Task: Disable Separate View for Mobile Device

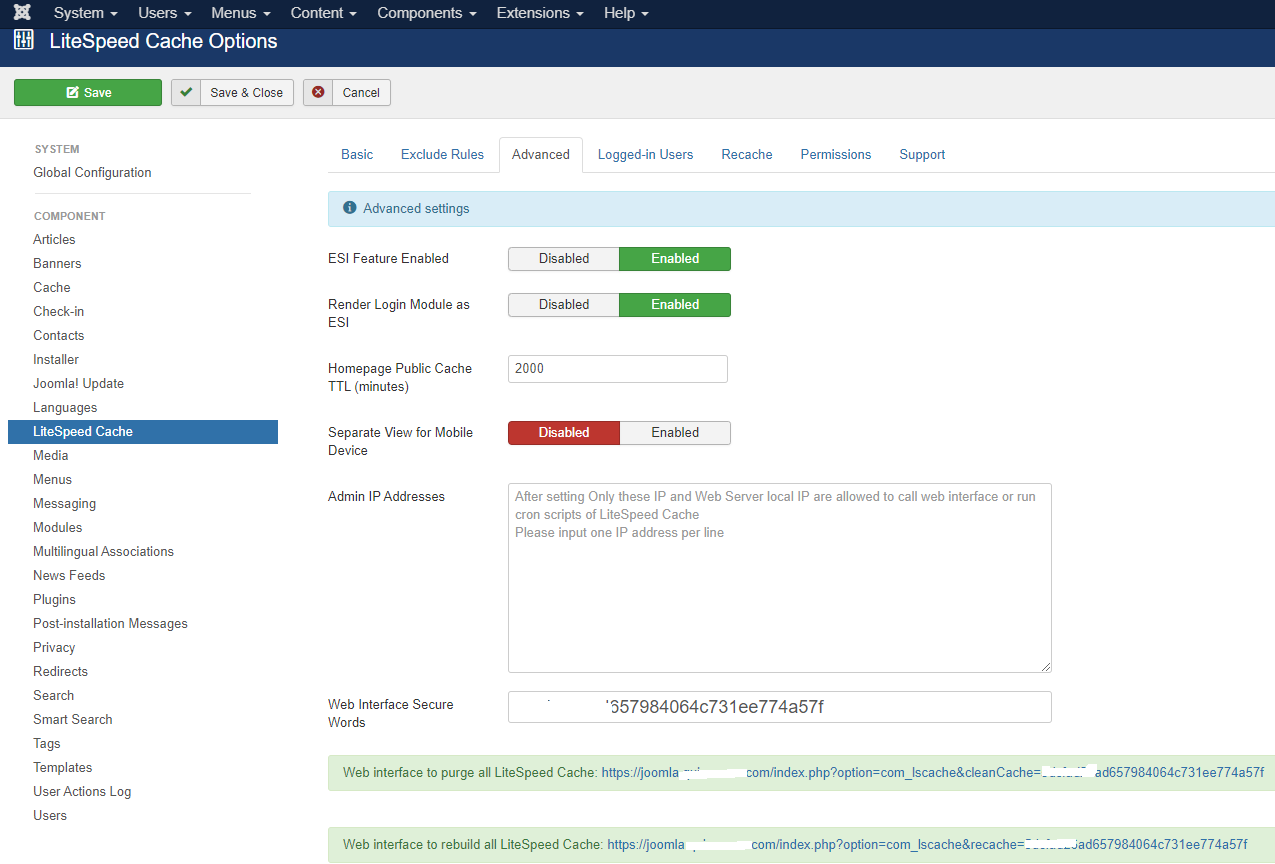Action: (564, 432)
